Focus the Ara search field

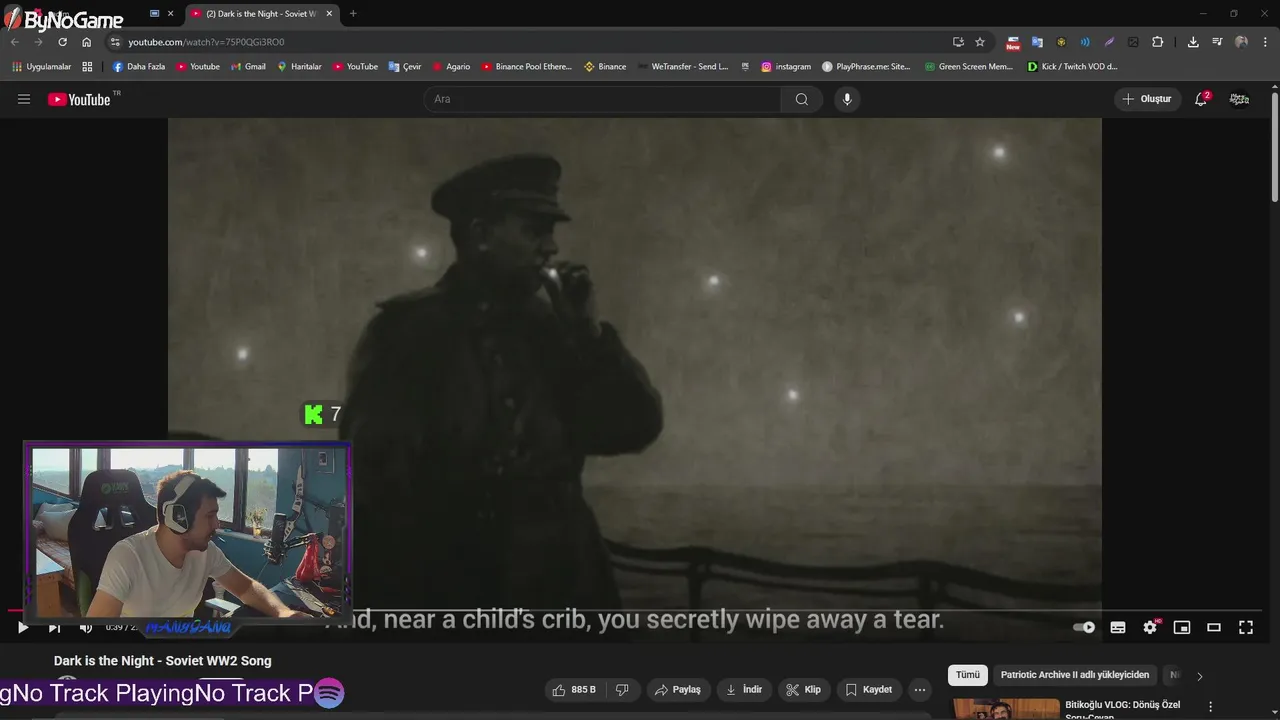[x=602, y=99]
